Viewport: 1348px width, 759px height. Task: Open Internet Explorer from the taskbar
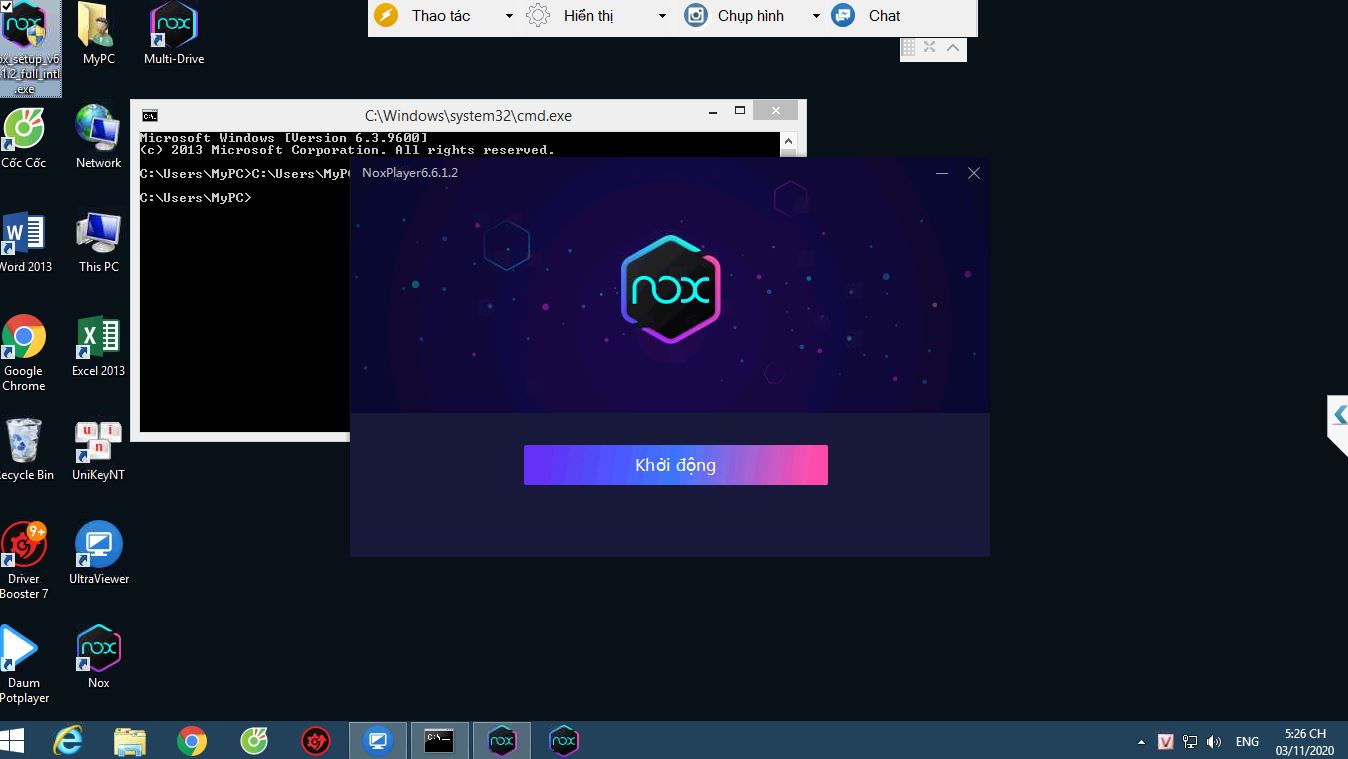[x=68, y=741]
